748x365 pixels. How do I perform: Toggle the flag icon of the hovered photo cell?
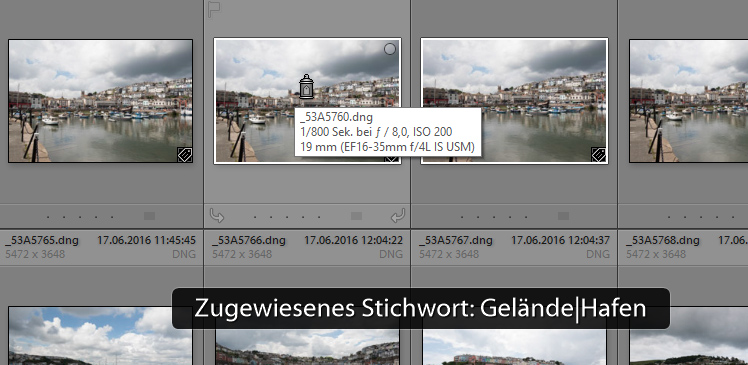coord(214,10)
